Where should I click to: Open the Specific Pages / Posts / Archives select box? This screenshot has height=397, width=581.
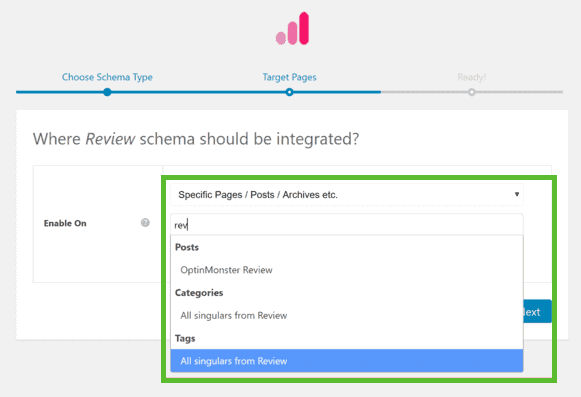347,195
